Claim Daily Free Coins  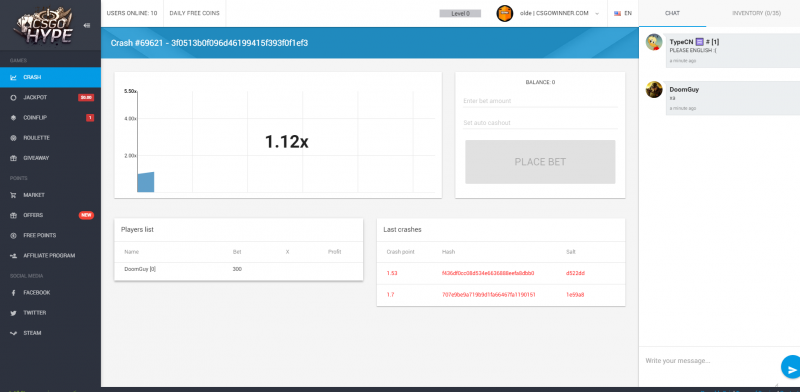coord(194,13)
